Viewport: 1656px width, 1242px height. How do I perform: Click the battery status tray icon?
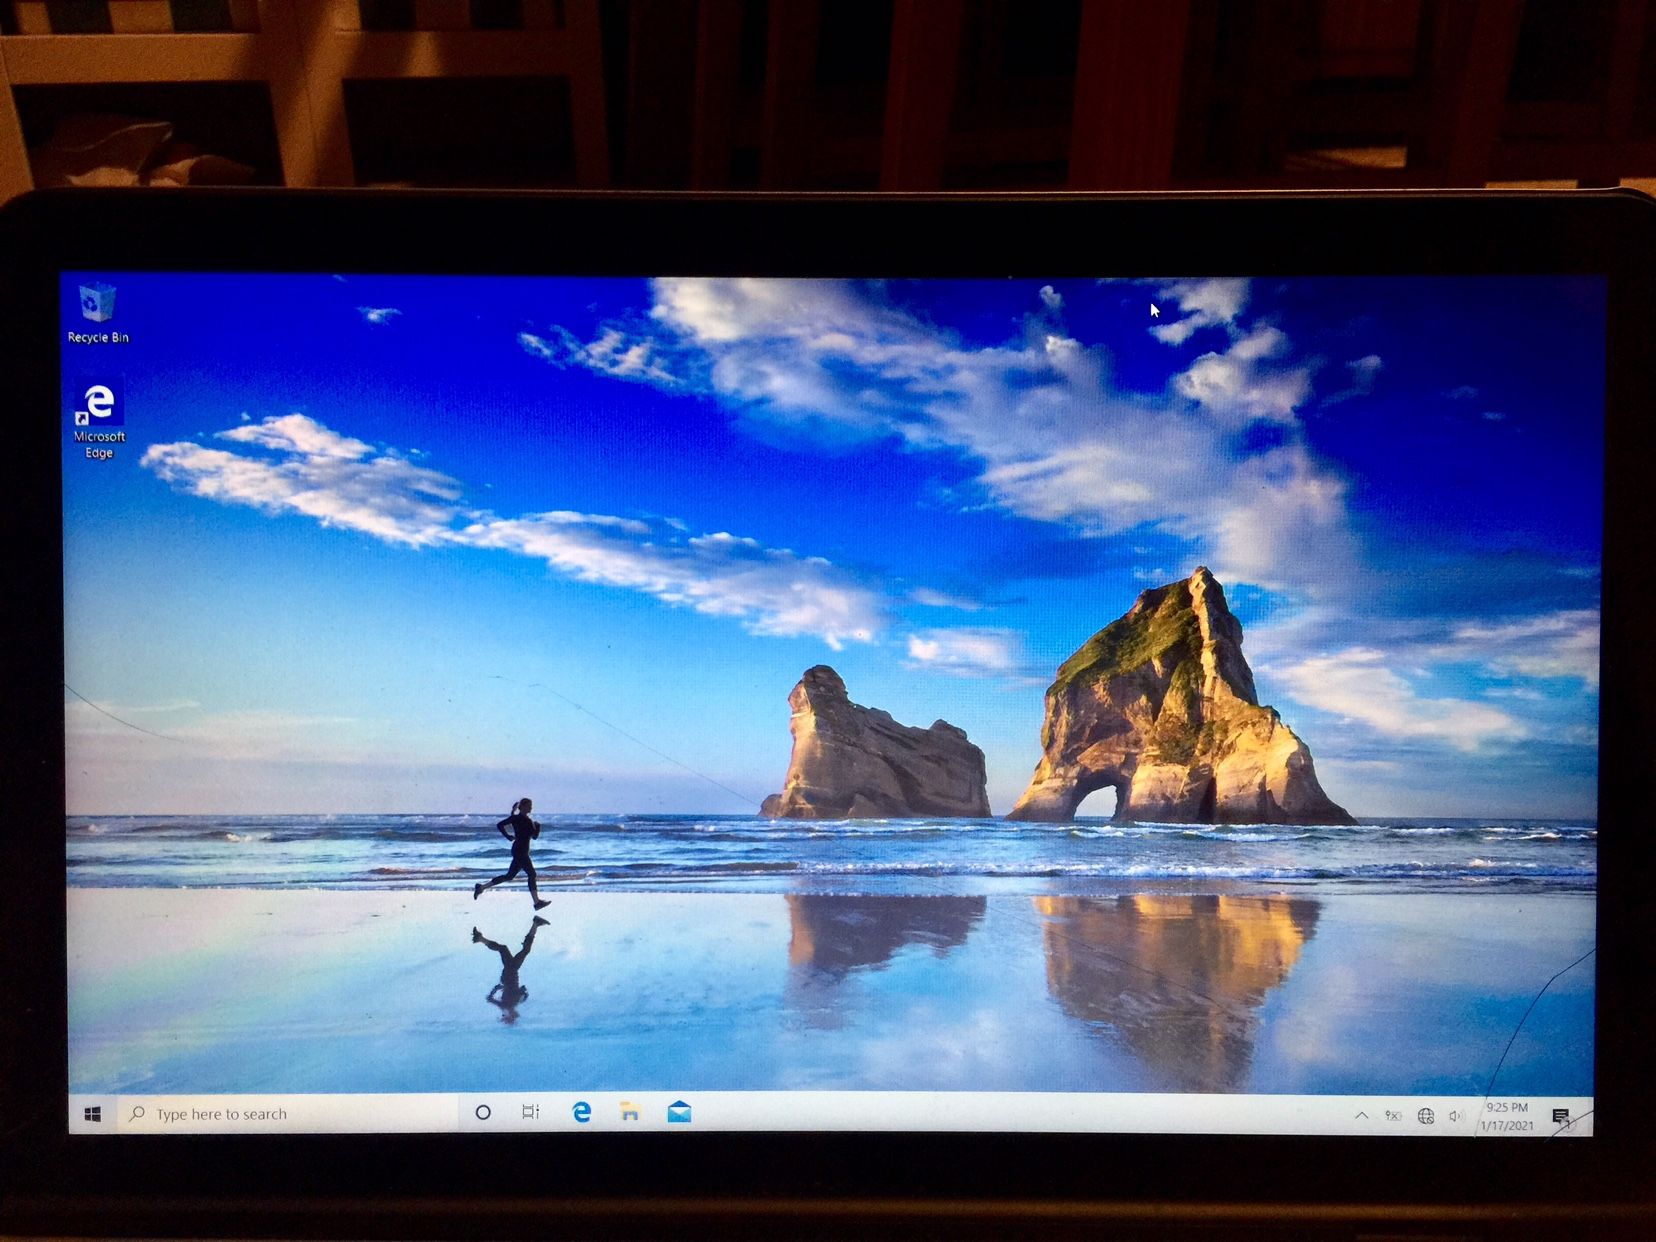point(1393,1116)
